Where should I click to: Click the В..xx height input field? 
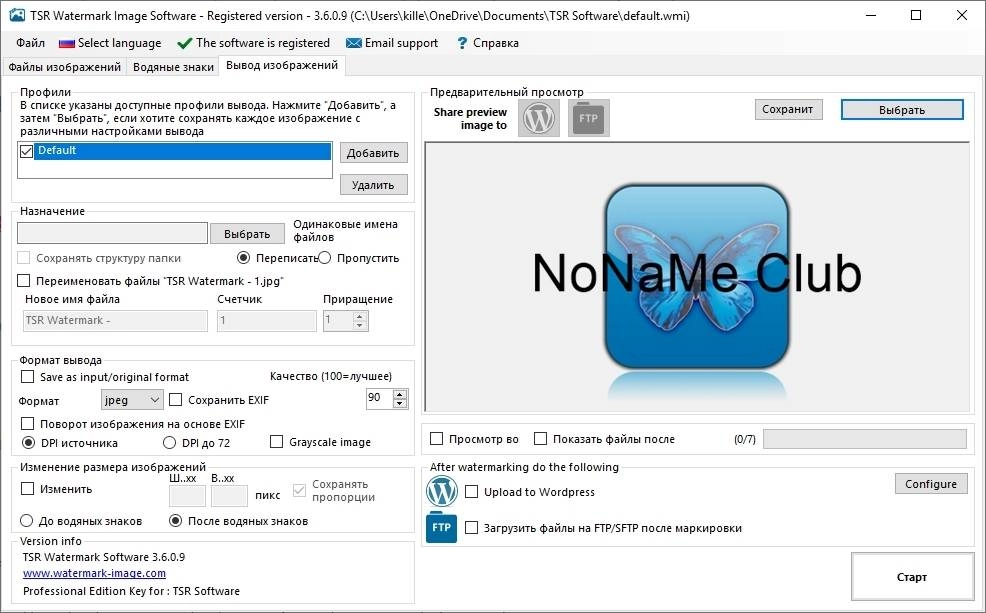(x=230, y=496)
